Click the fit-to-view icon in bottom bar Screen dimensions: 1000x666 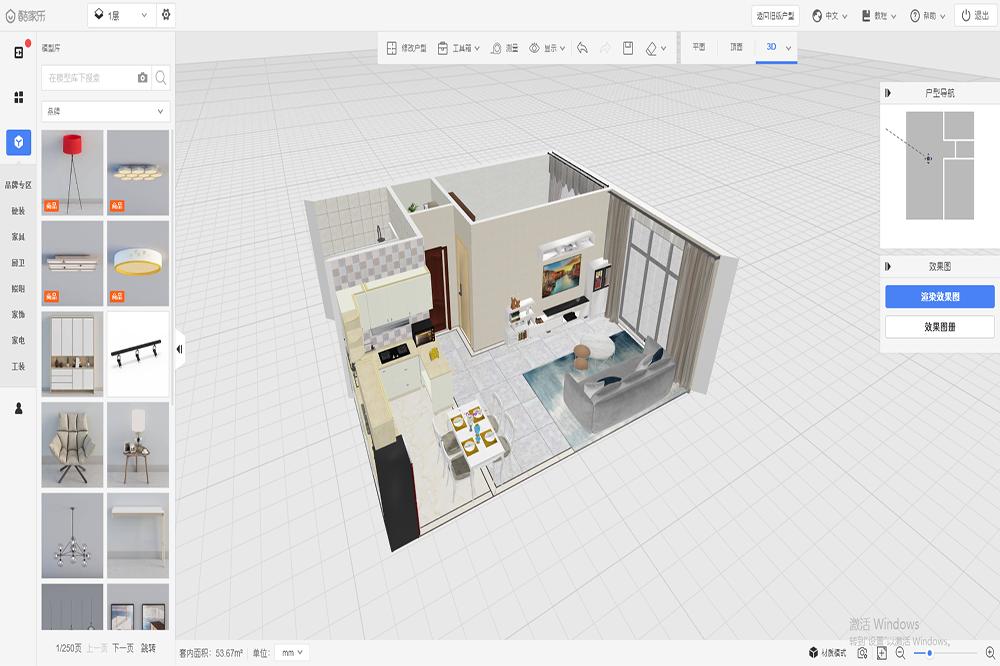[x=881, y=653]
